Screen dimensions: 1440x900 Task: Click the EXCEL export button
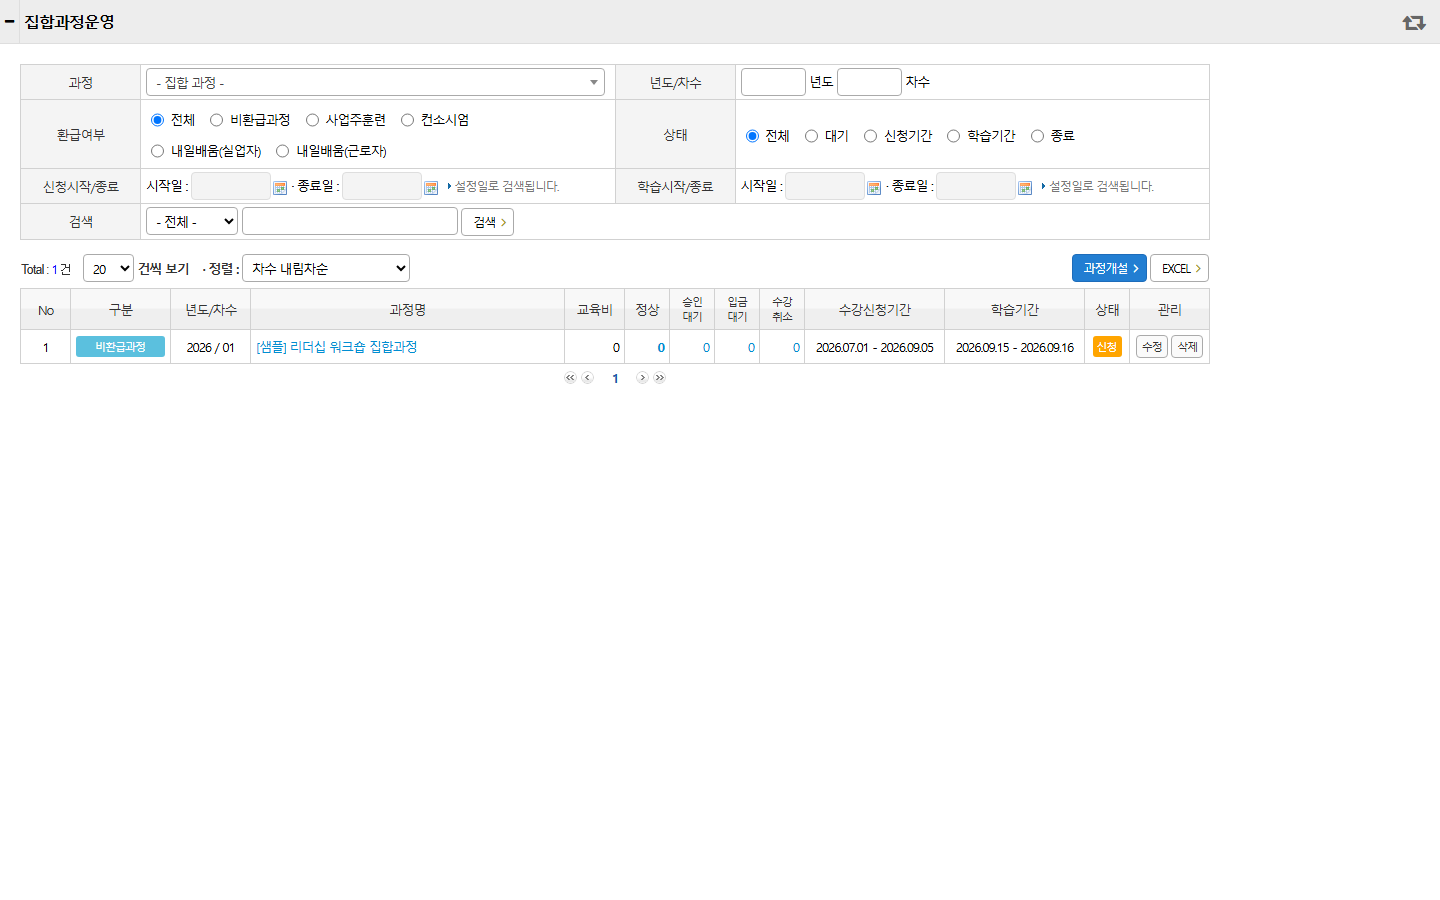tap(1179, 268)
